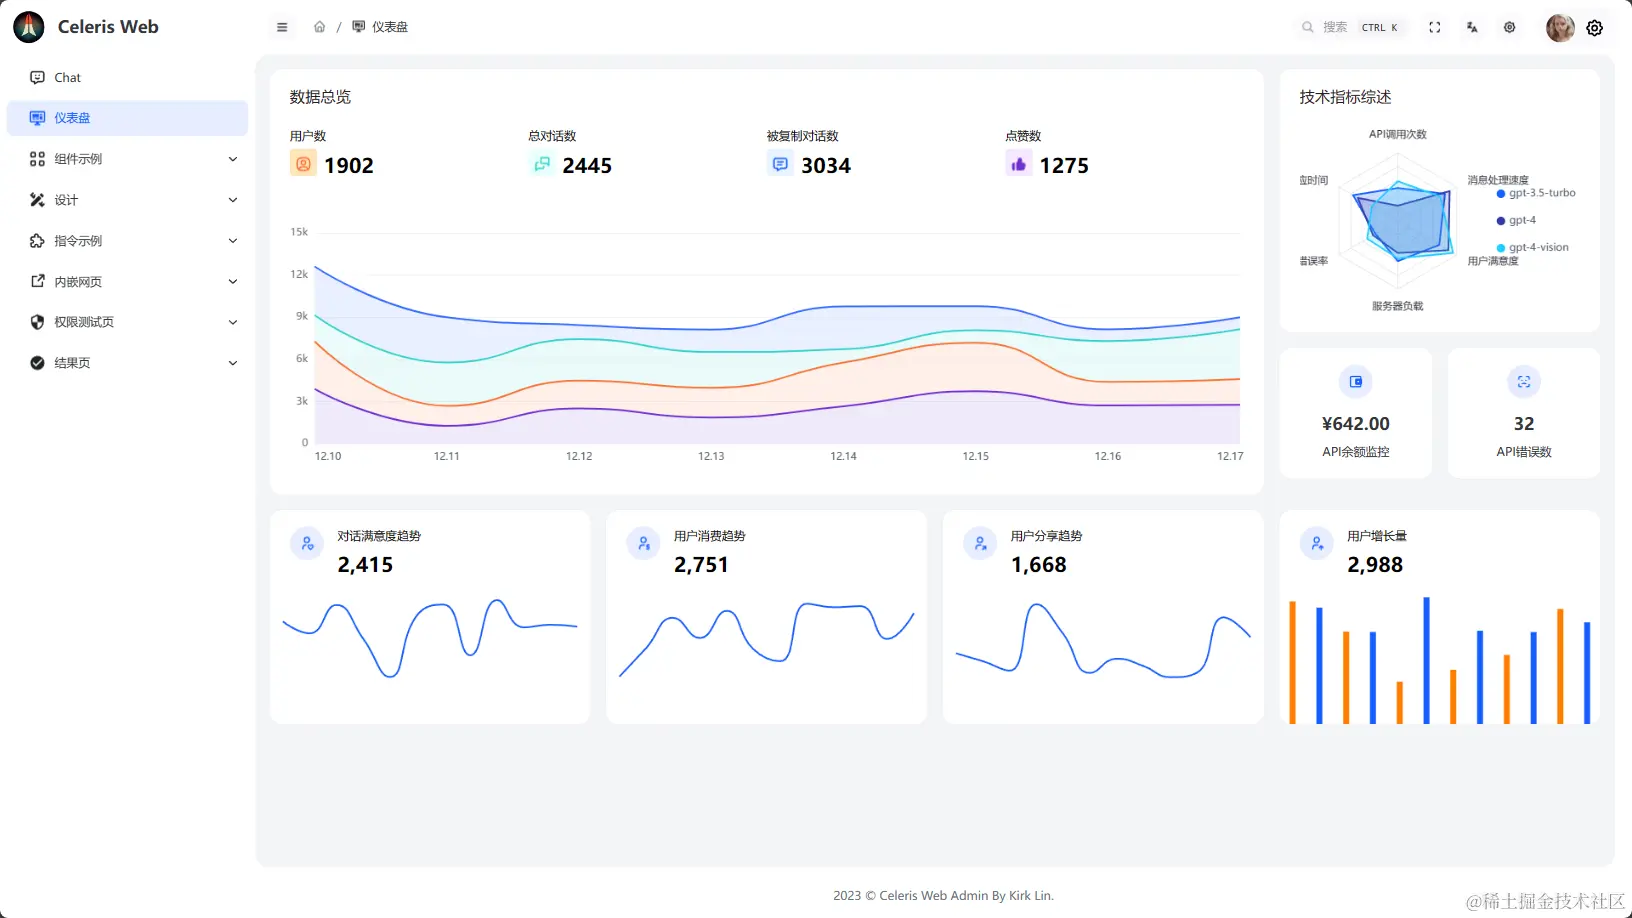Click the 数据总览 heading
This screenshot has height=918, width=1632.
click(x=320, y=97)
